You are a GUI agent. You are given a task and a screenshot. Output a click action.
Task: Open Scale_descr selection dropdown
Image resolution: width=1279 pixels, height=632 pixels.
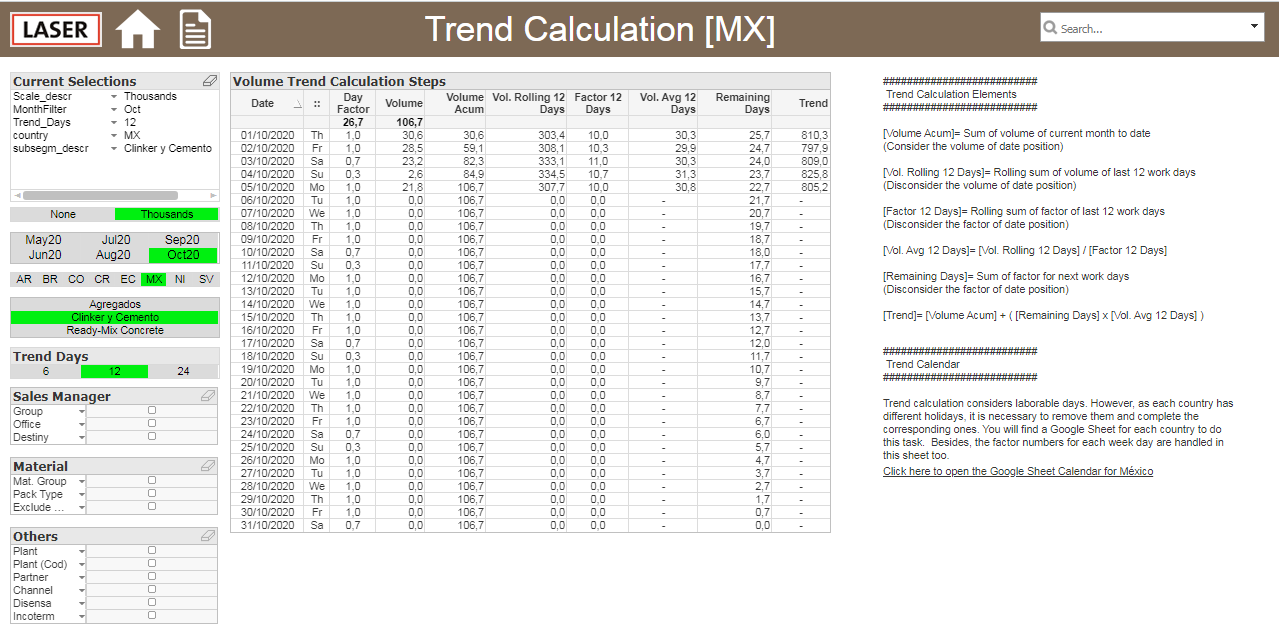[114, 97]
